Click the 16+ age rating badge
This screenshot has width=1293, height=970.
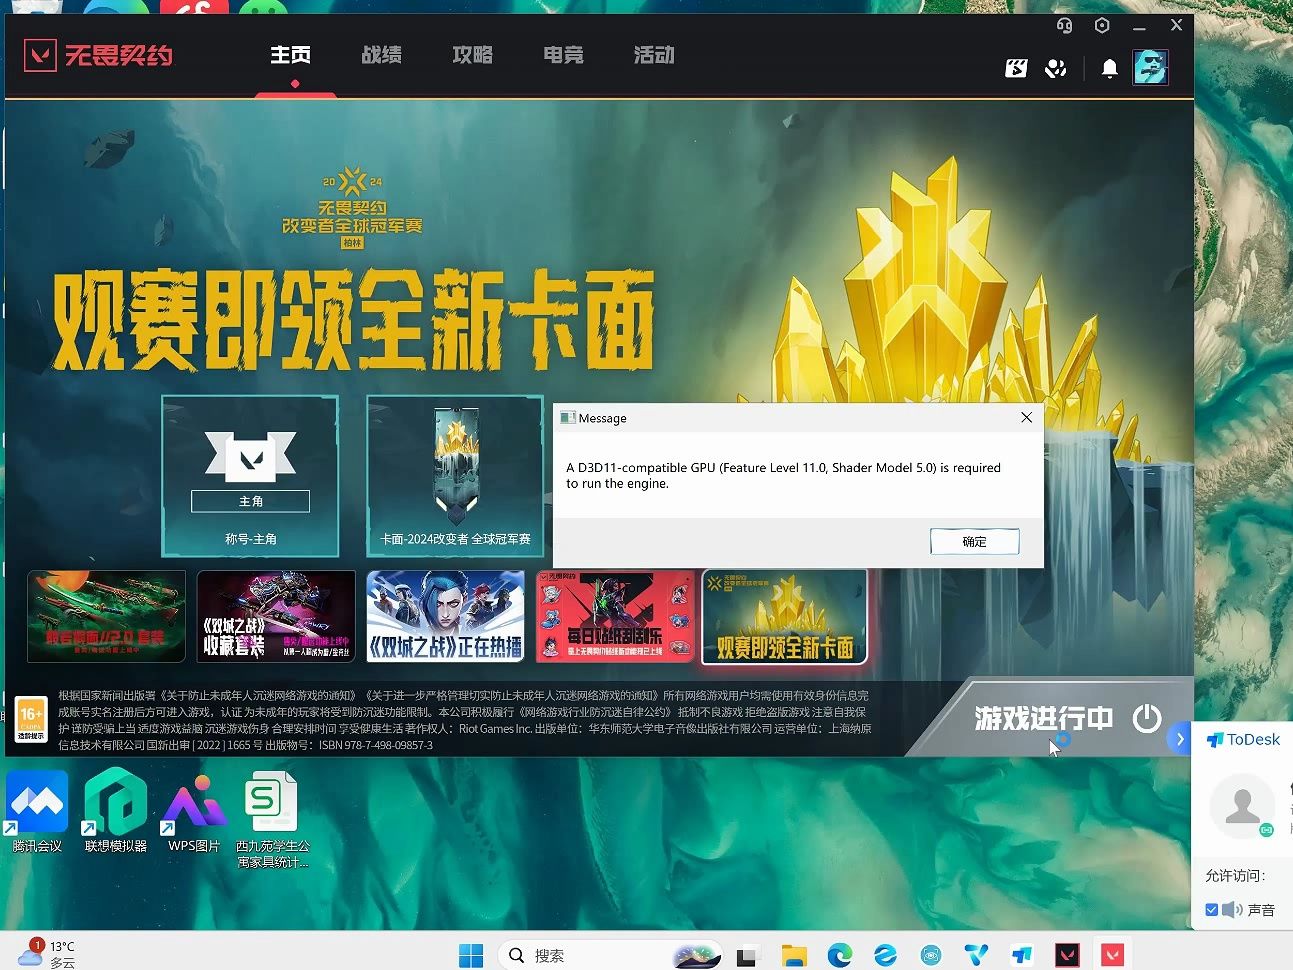31,719
